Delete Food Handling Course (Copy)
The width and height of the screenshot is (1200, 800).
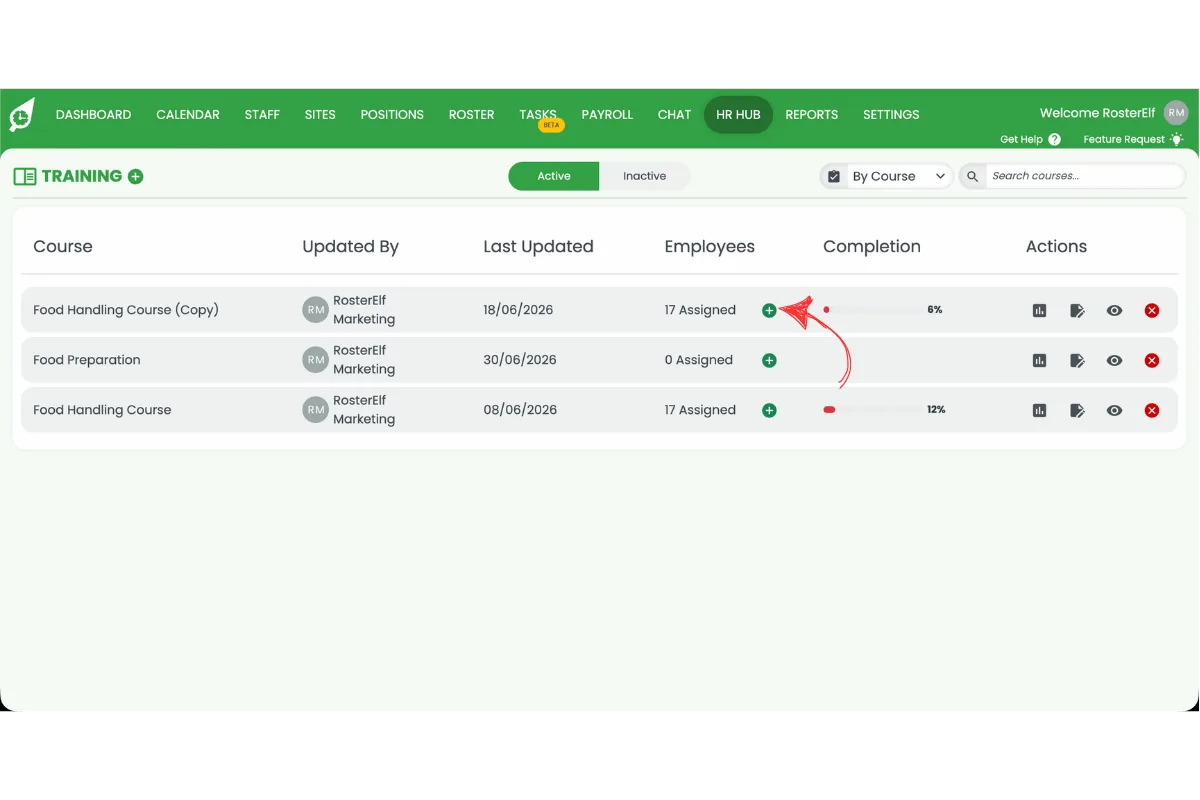point(1152,310)
